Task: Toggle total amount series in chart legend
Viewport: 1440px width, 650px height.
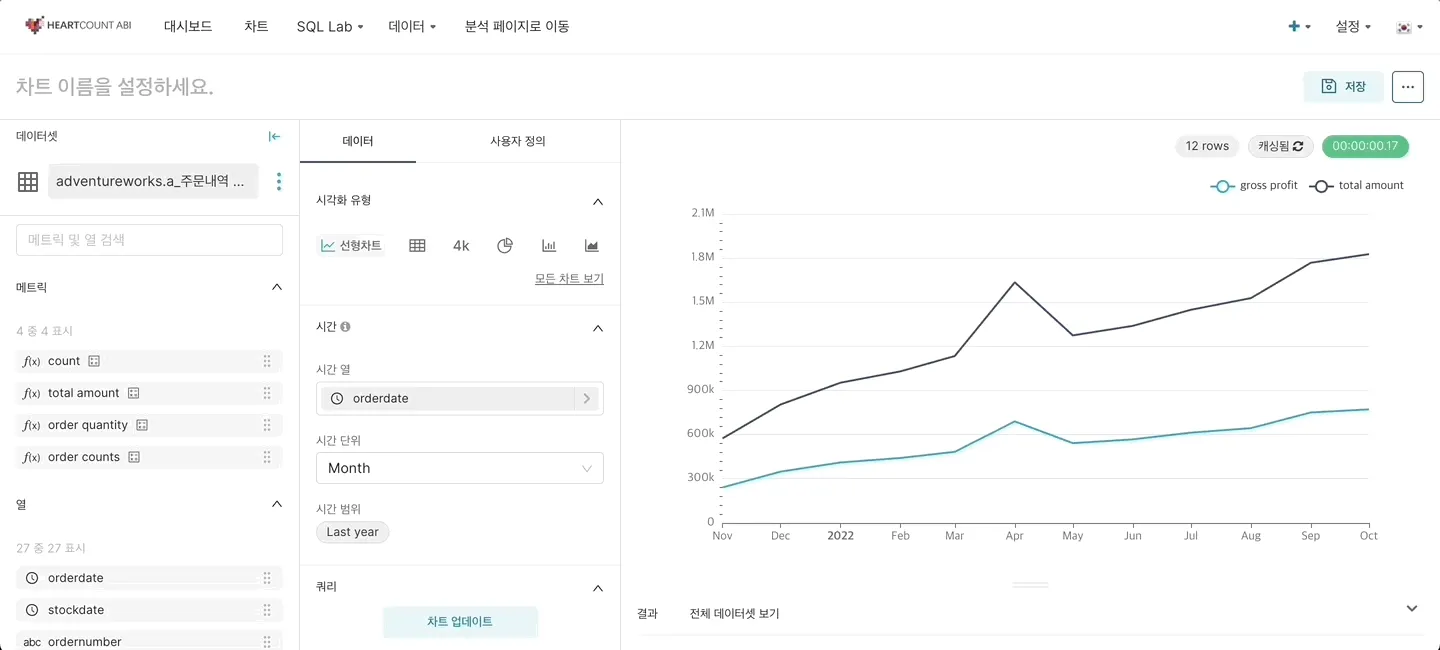Action: coord(1358,186)
